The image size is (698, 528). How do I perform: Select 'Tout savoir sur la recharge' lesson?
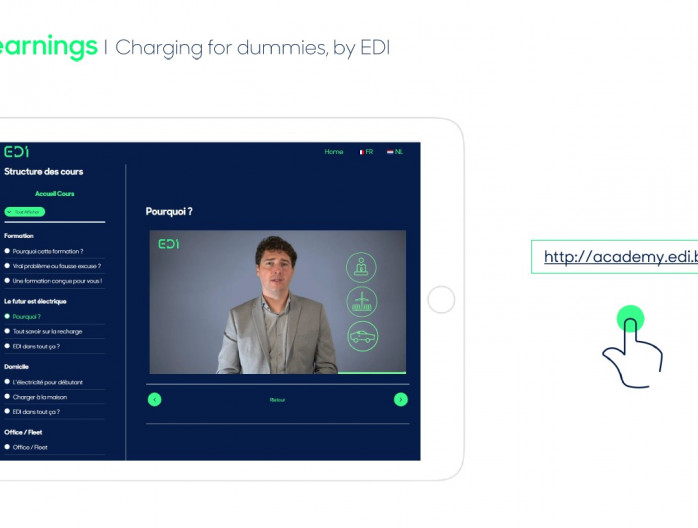click(47, 331)
